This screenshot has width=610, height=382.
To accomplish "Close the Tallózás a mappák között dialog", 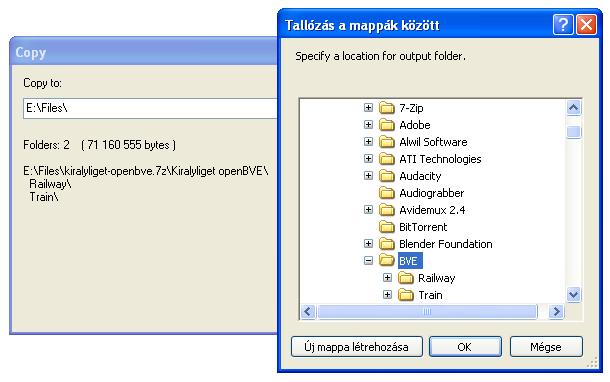I will (586, 25).
